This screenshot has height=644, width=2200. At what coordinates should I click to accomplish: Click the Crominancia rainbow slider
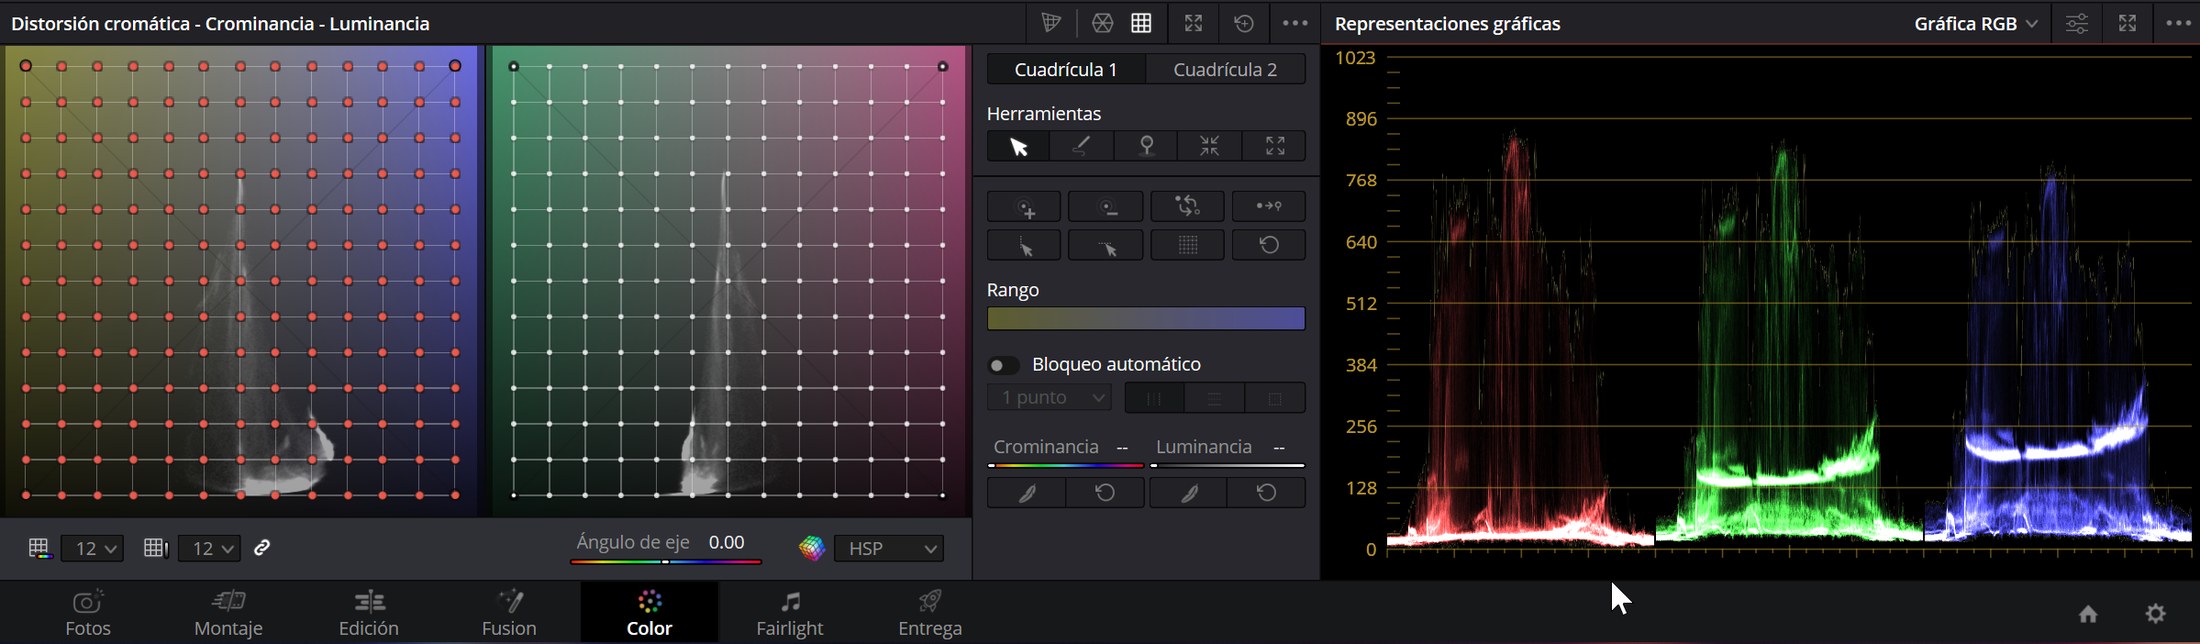tap(1066, 465)
